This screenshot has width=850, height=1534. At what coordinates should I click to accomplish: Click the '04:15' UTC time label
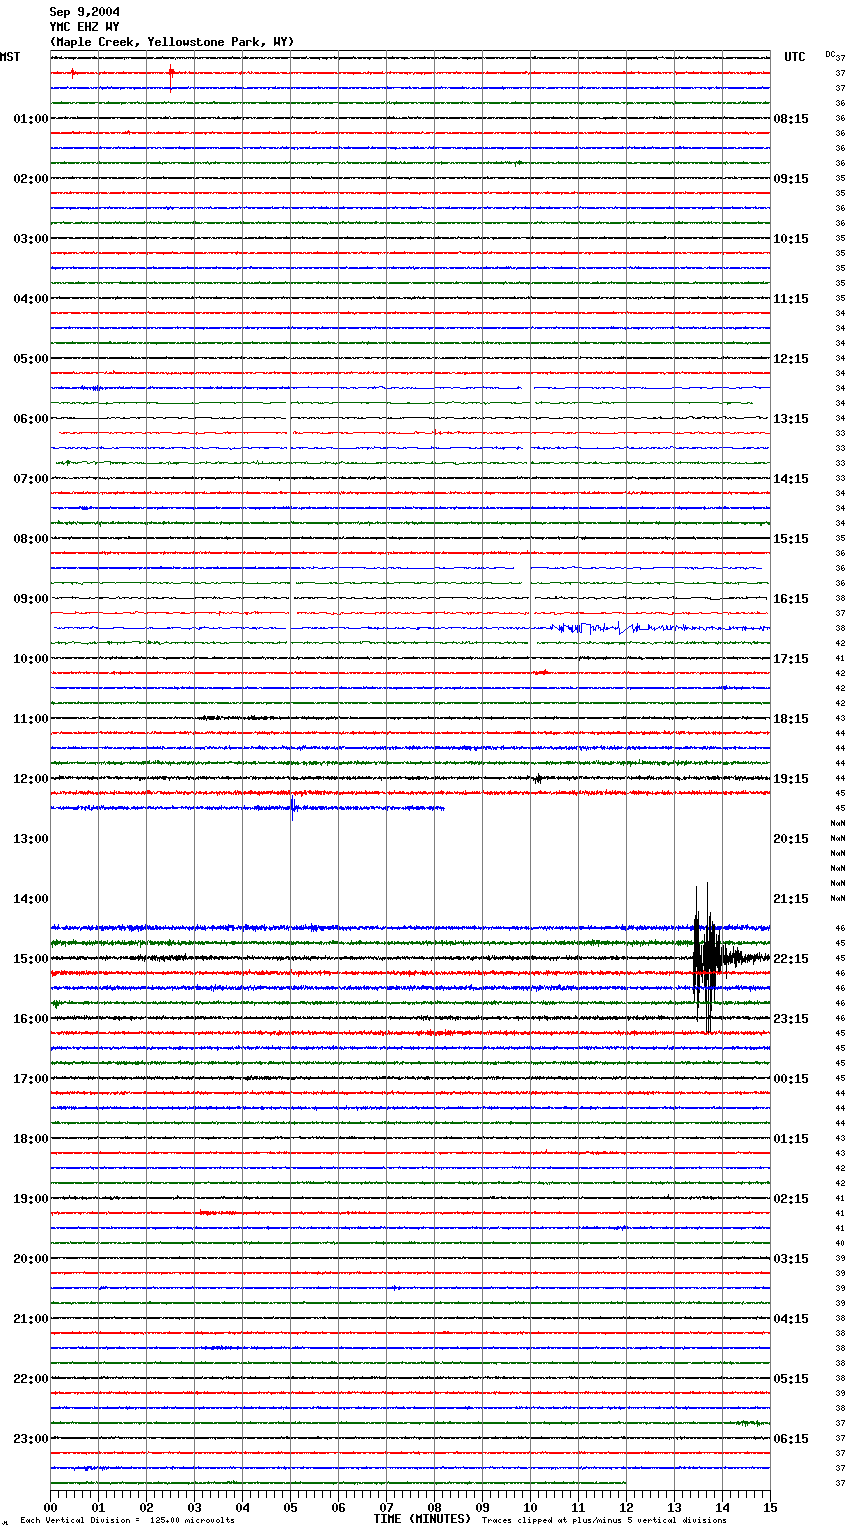(791, 1319)
